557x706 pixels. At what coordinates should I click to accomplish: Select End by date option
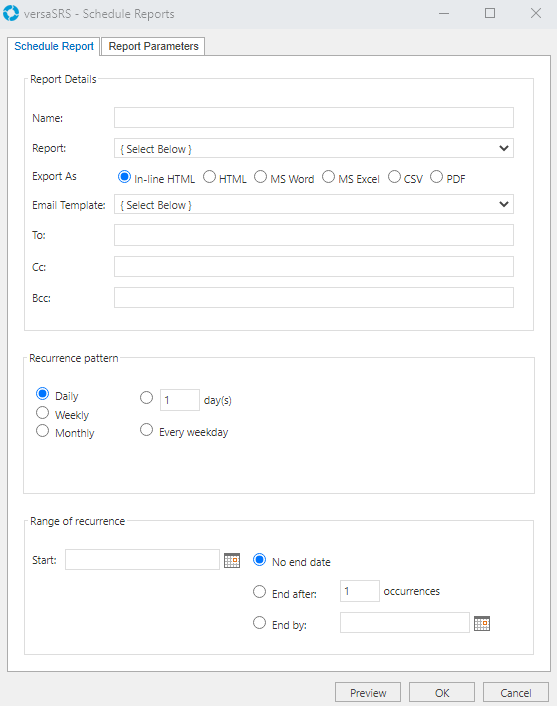coord(259,623)
